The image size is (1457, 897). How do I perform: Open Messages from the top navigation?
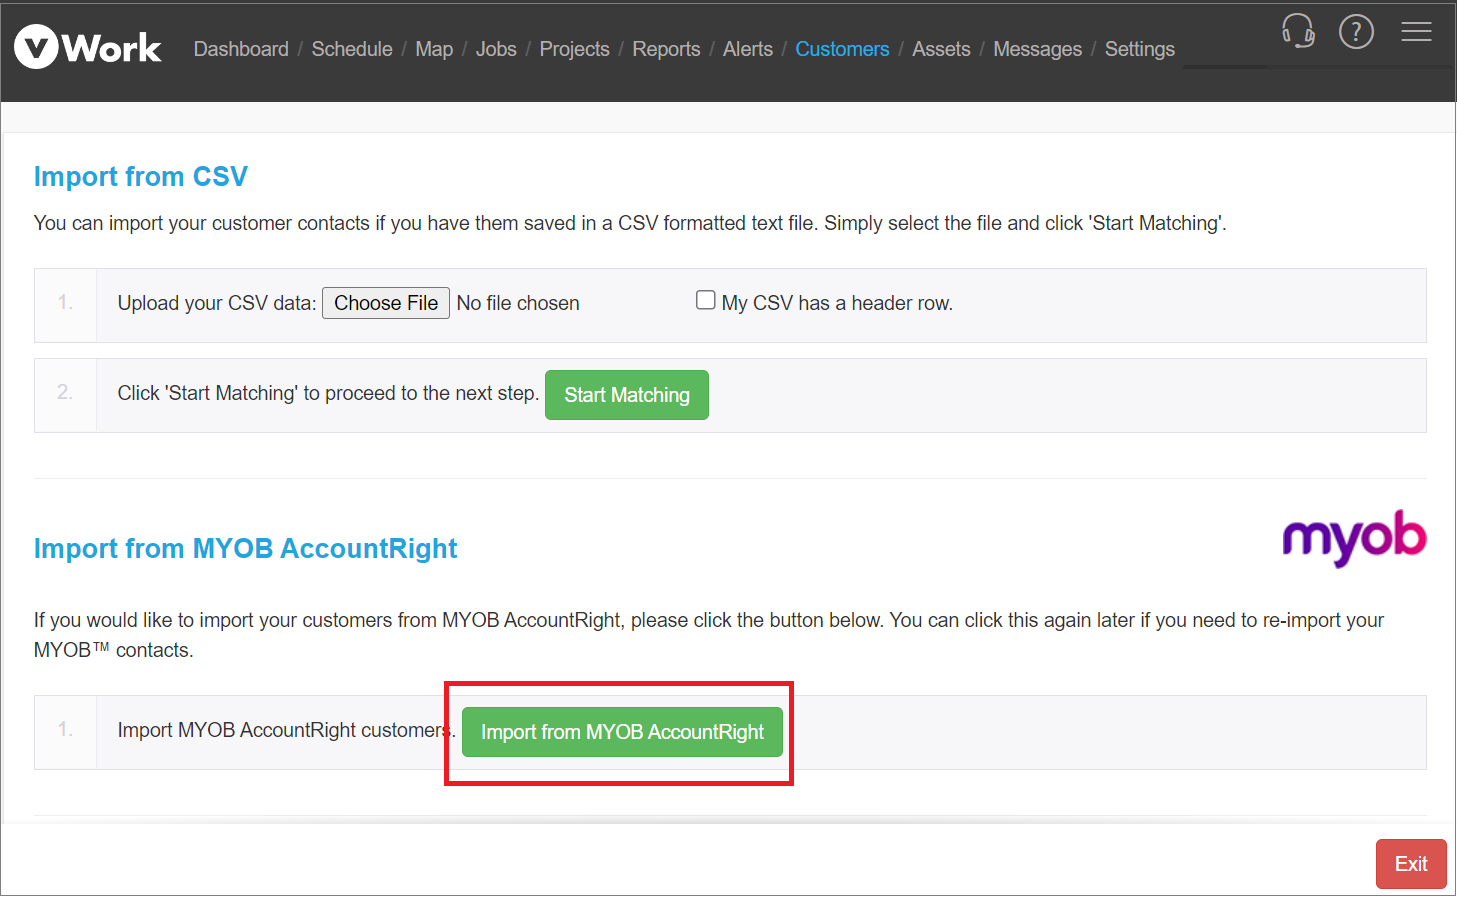coord(1037,49)
